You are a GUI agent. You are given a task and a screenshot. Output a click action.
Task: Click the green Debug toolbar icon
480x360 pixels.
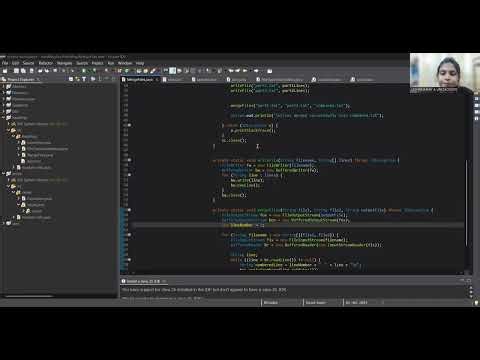pyautogui.click(x=84, y=71)
